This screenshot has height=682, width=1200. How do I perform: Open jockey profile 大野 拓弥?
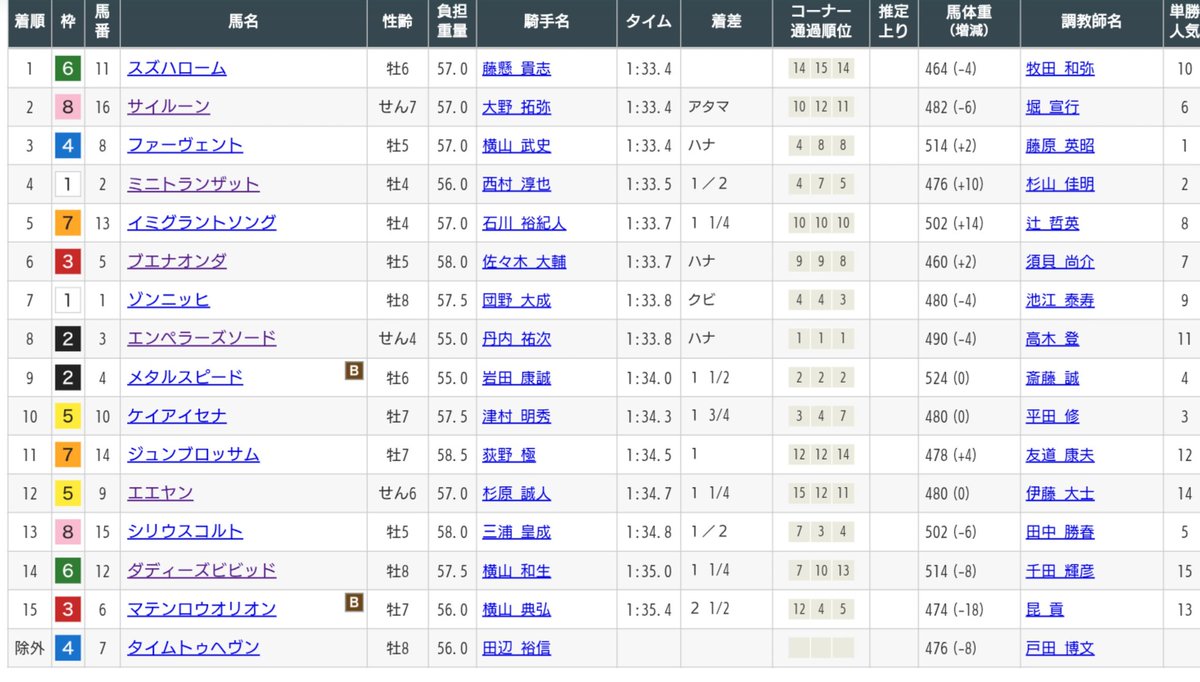pyautogui.click(x=516, y=107)
